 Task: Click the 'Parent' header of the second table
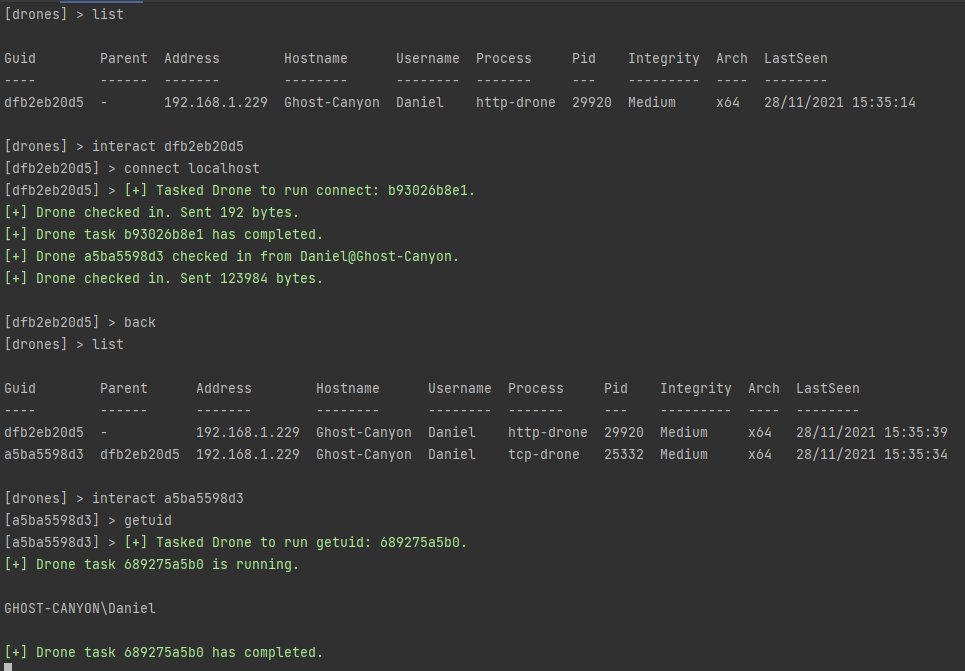pos(124,388)
